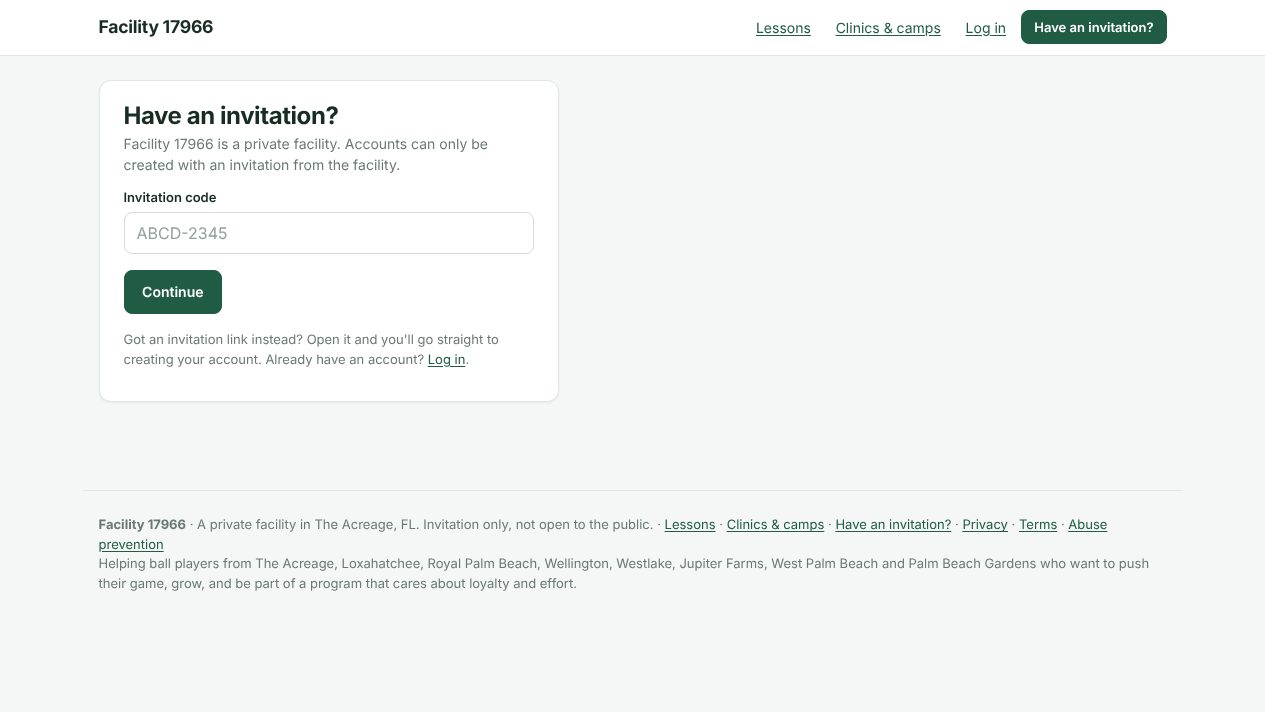The image size is (1265, 712).
Task: Click Log in in the header navigation
Action: pyautogui.click(x=985, y=28)
